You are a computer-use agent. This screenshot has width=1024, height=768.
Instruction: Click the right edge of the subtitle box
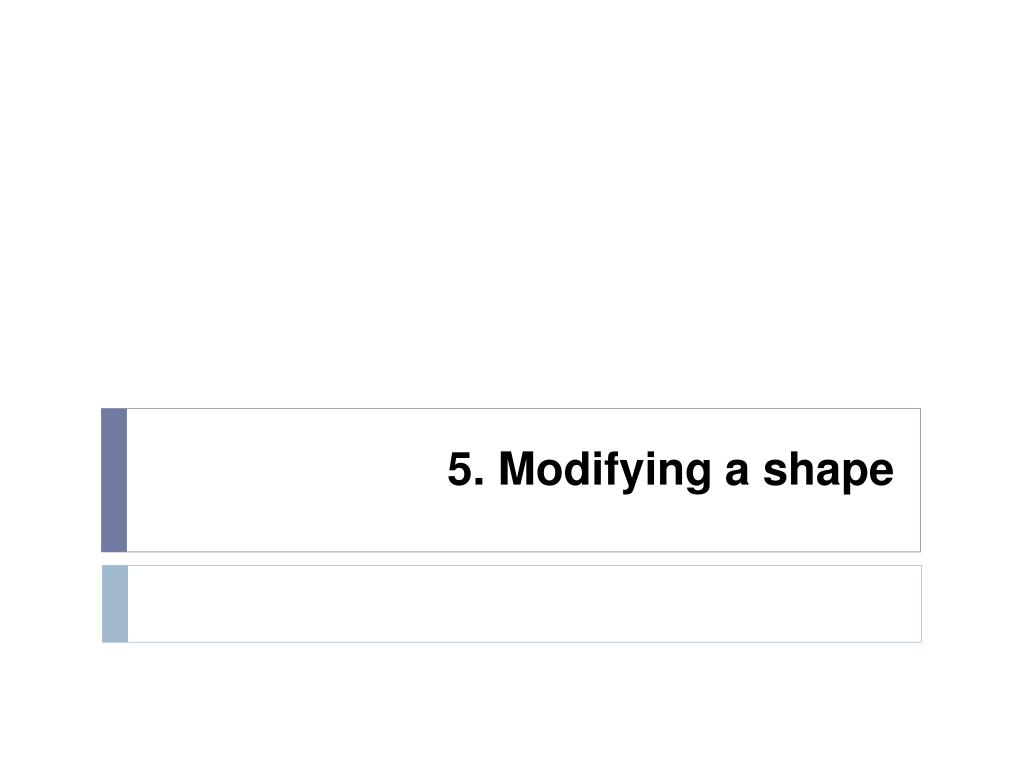(921, 604)
